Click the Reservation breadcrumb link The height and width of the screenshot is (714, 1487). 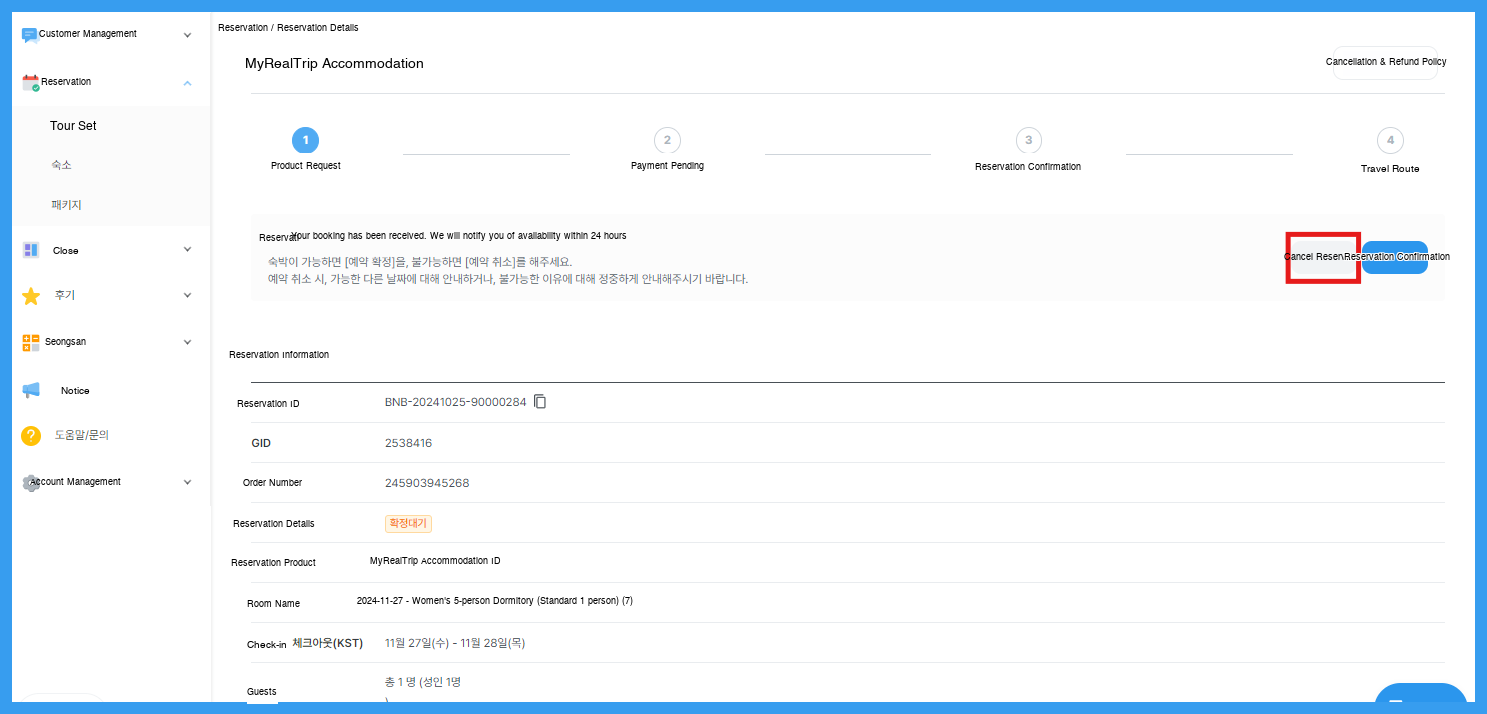(243, 28)
